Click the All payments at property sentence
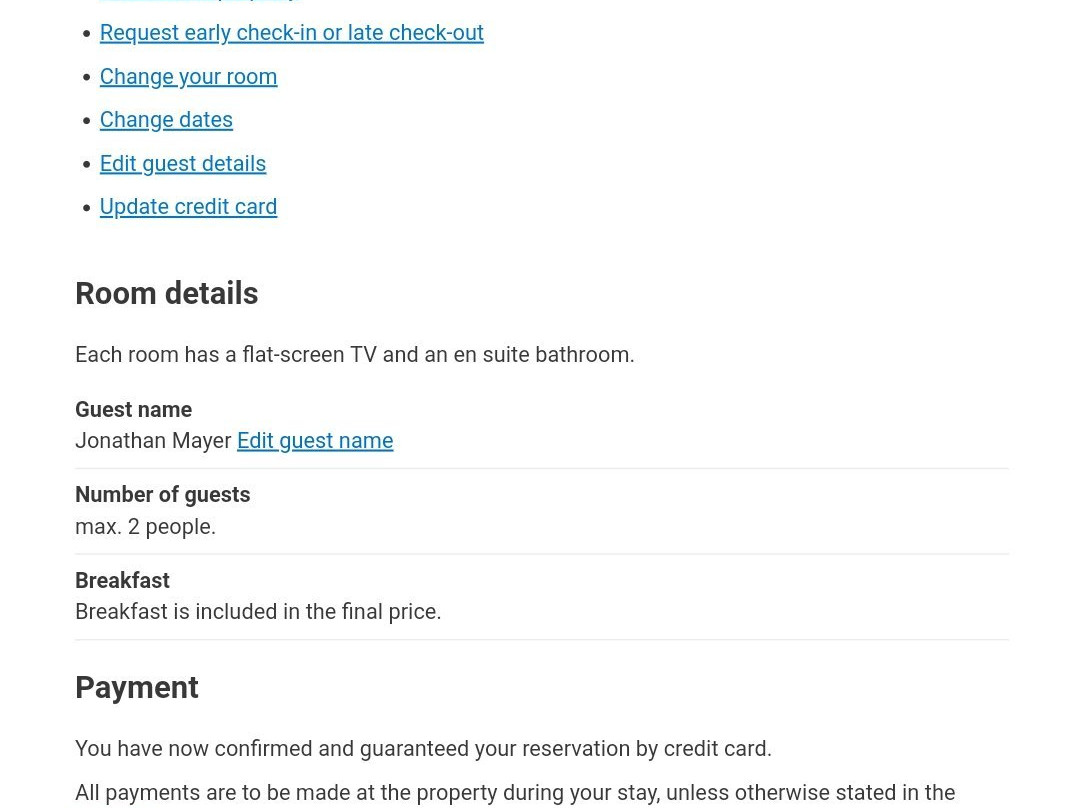 514,793
